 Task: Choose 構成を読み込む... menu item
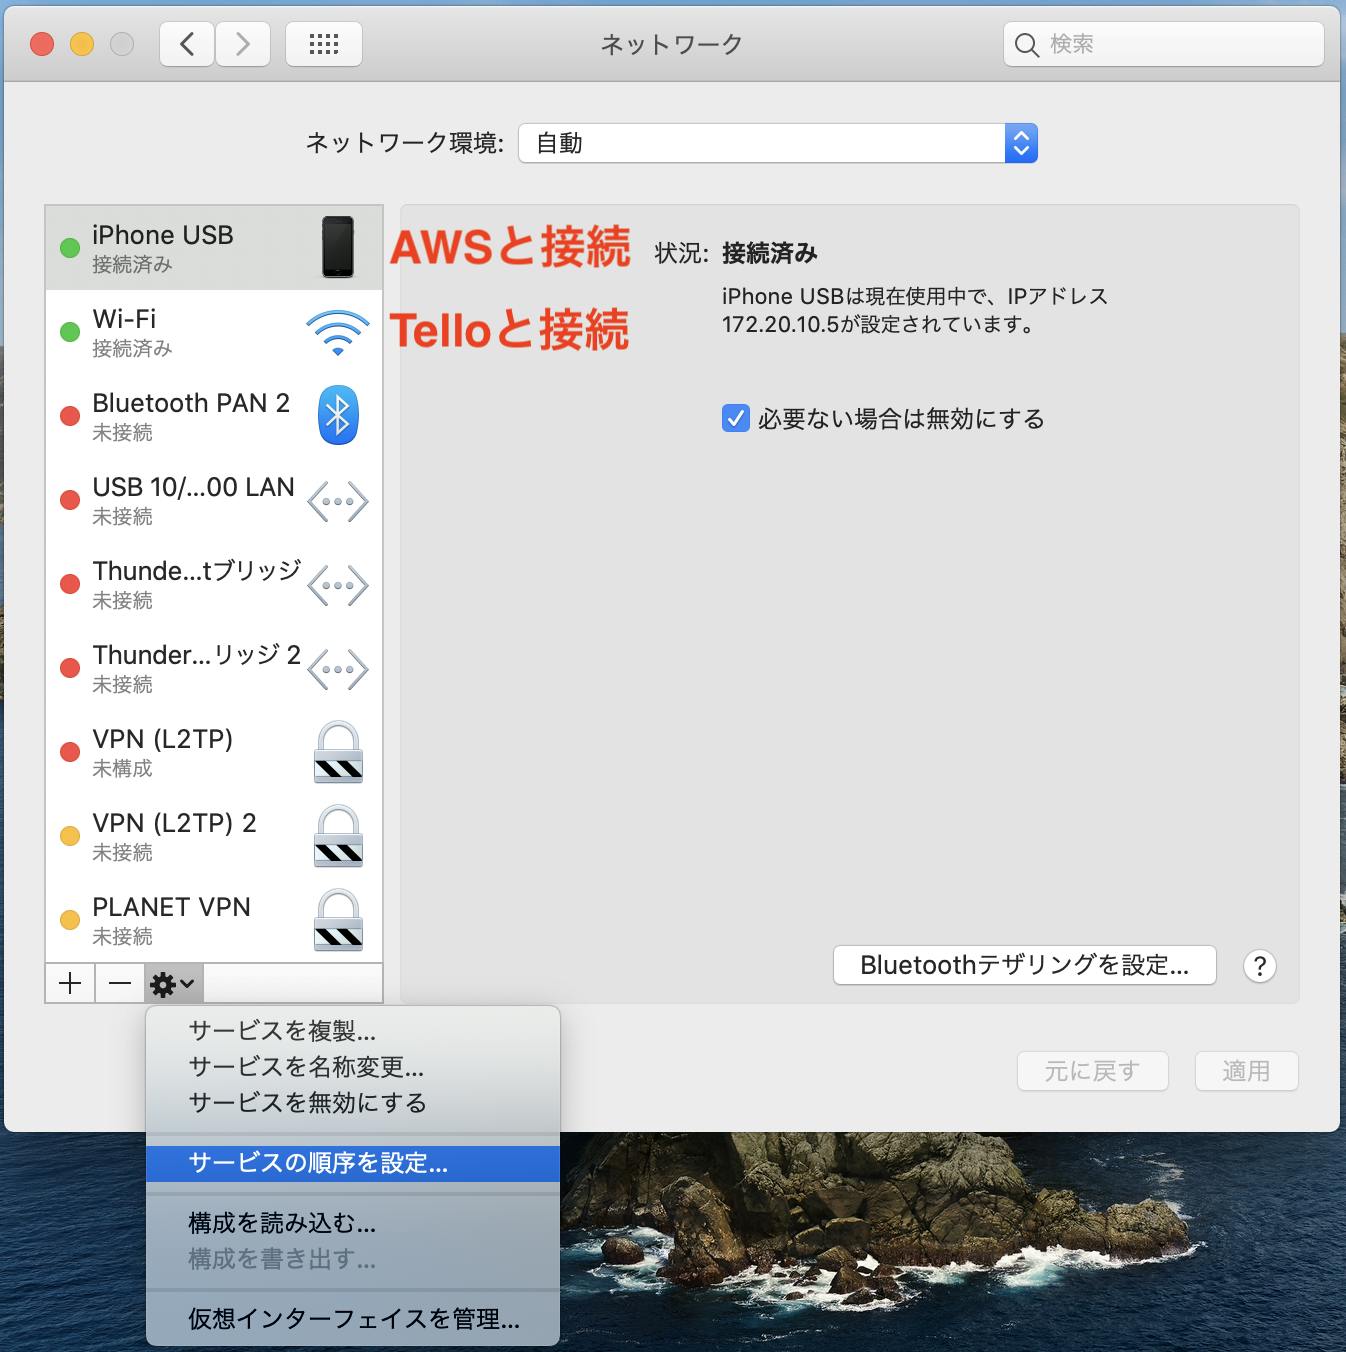pos(353,1223)
